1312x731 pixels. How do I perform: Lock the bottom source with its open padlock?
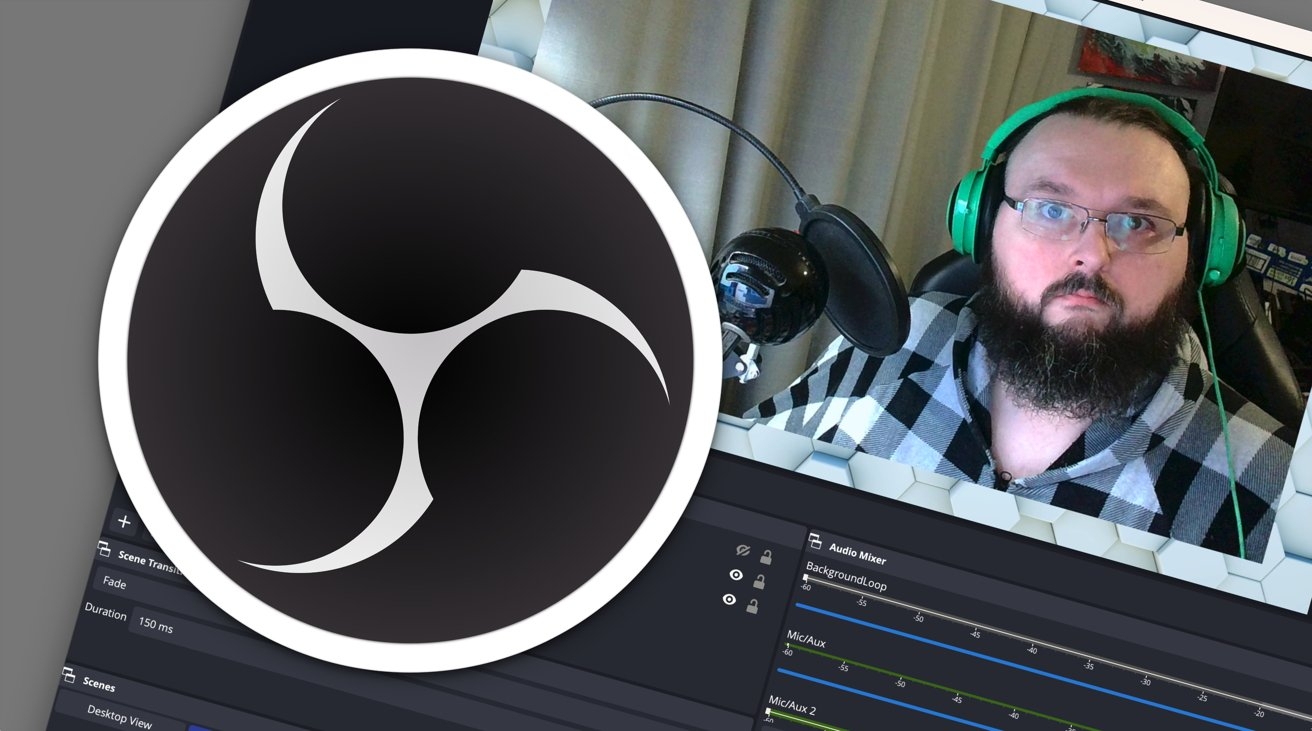tap(753, 606)
